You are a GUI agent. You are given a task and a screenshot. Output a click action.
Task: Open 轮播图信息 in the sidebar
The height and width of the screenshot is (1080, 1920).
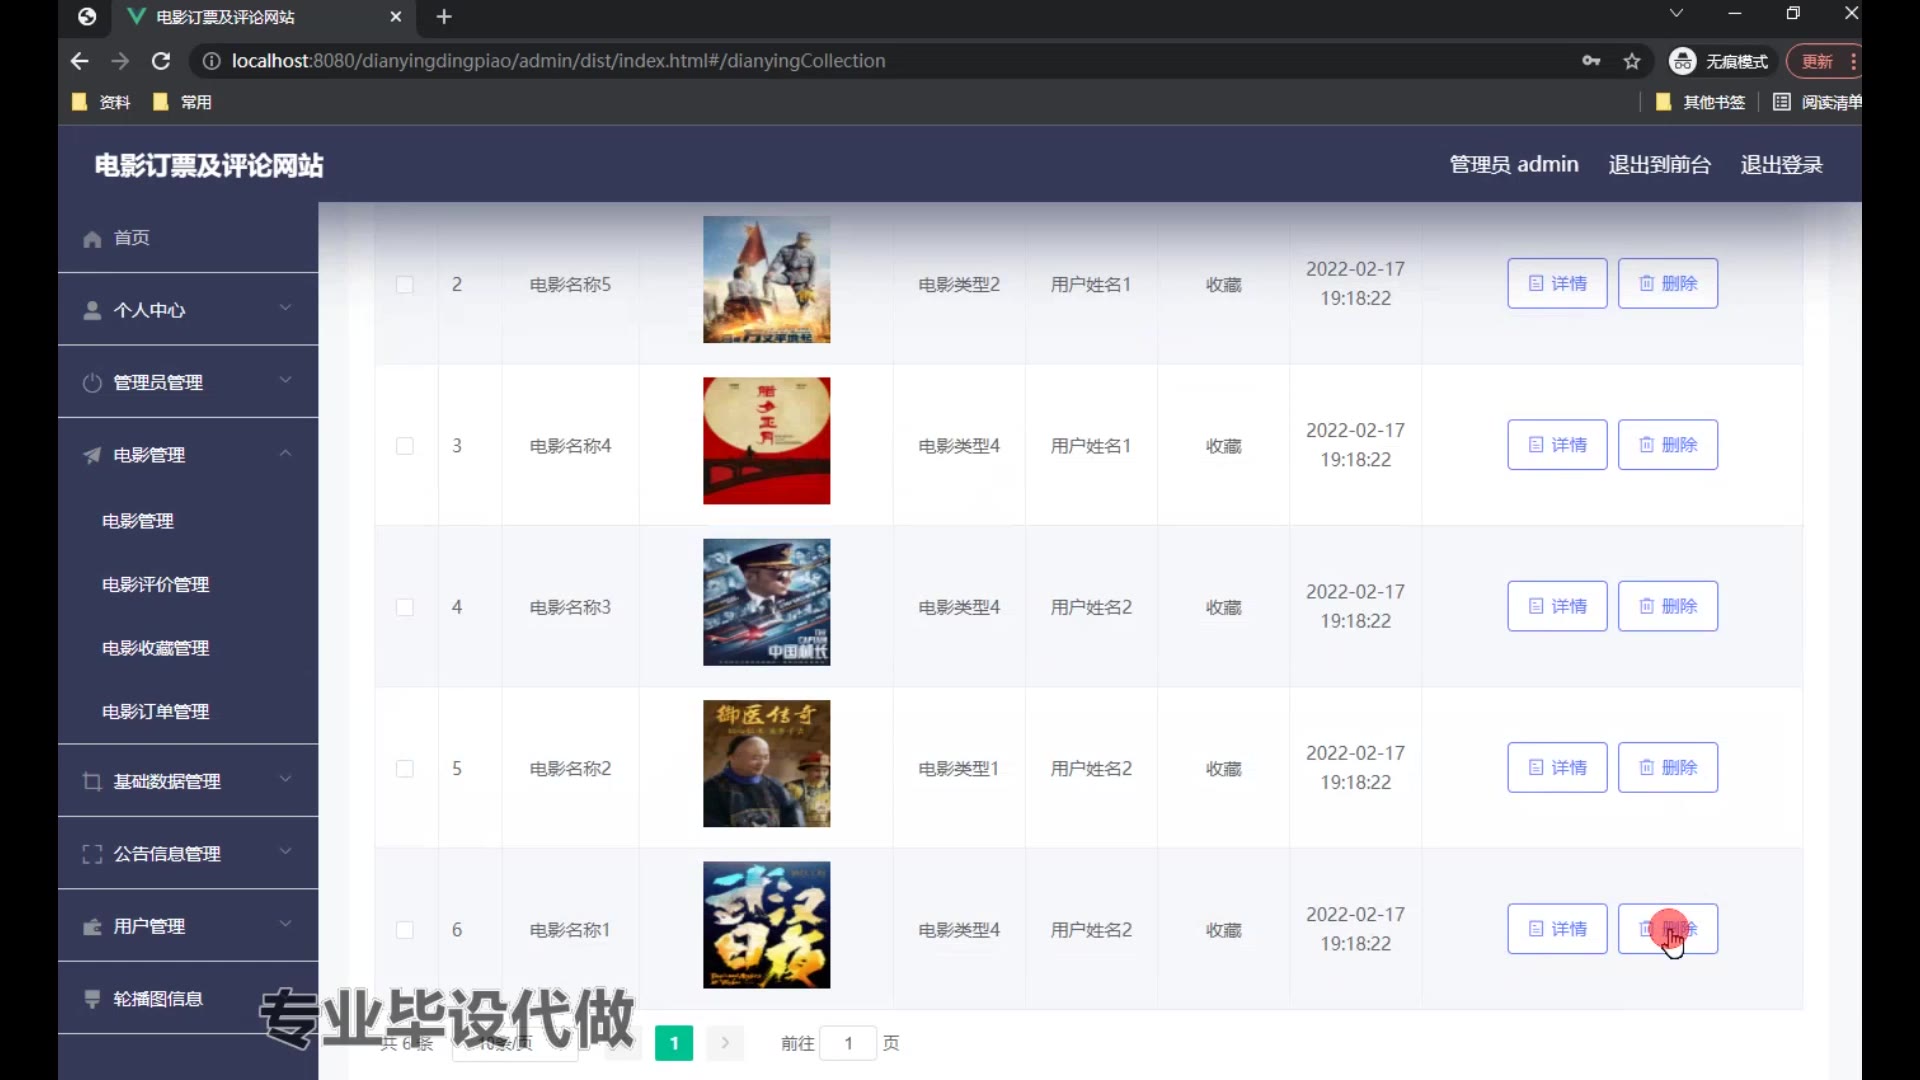pyautogui.click(x=158, y=999)
